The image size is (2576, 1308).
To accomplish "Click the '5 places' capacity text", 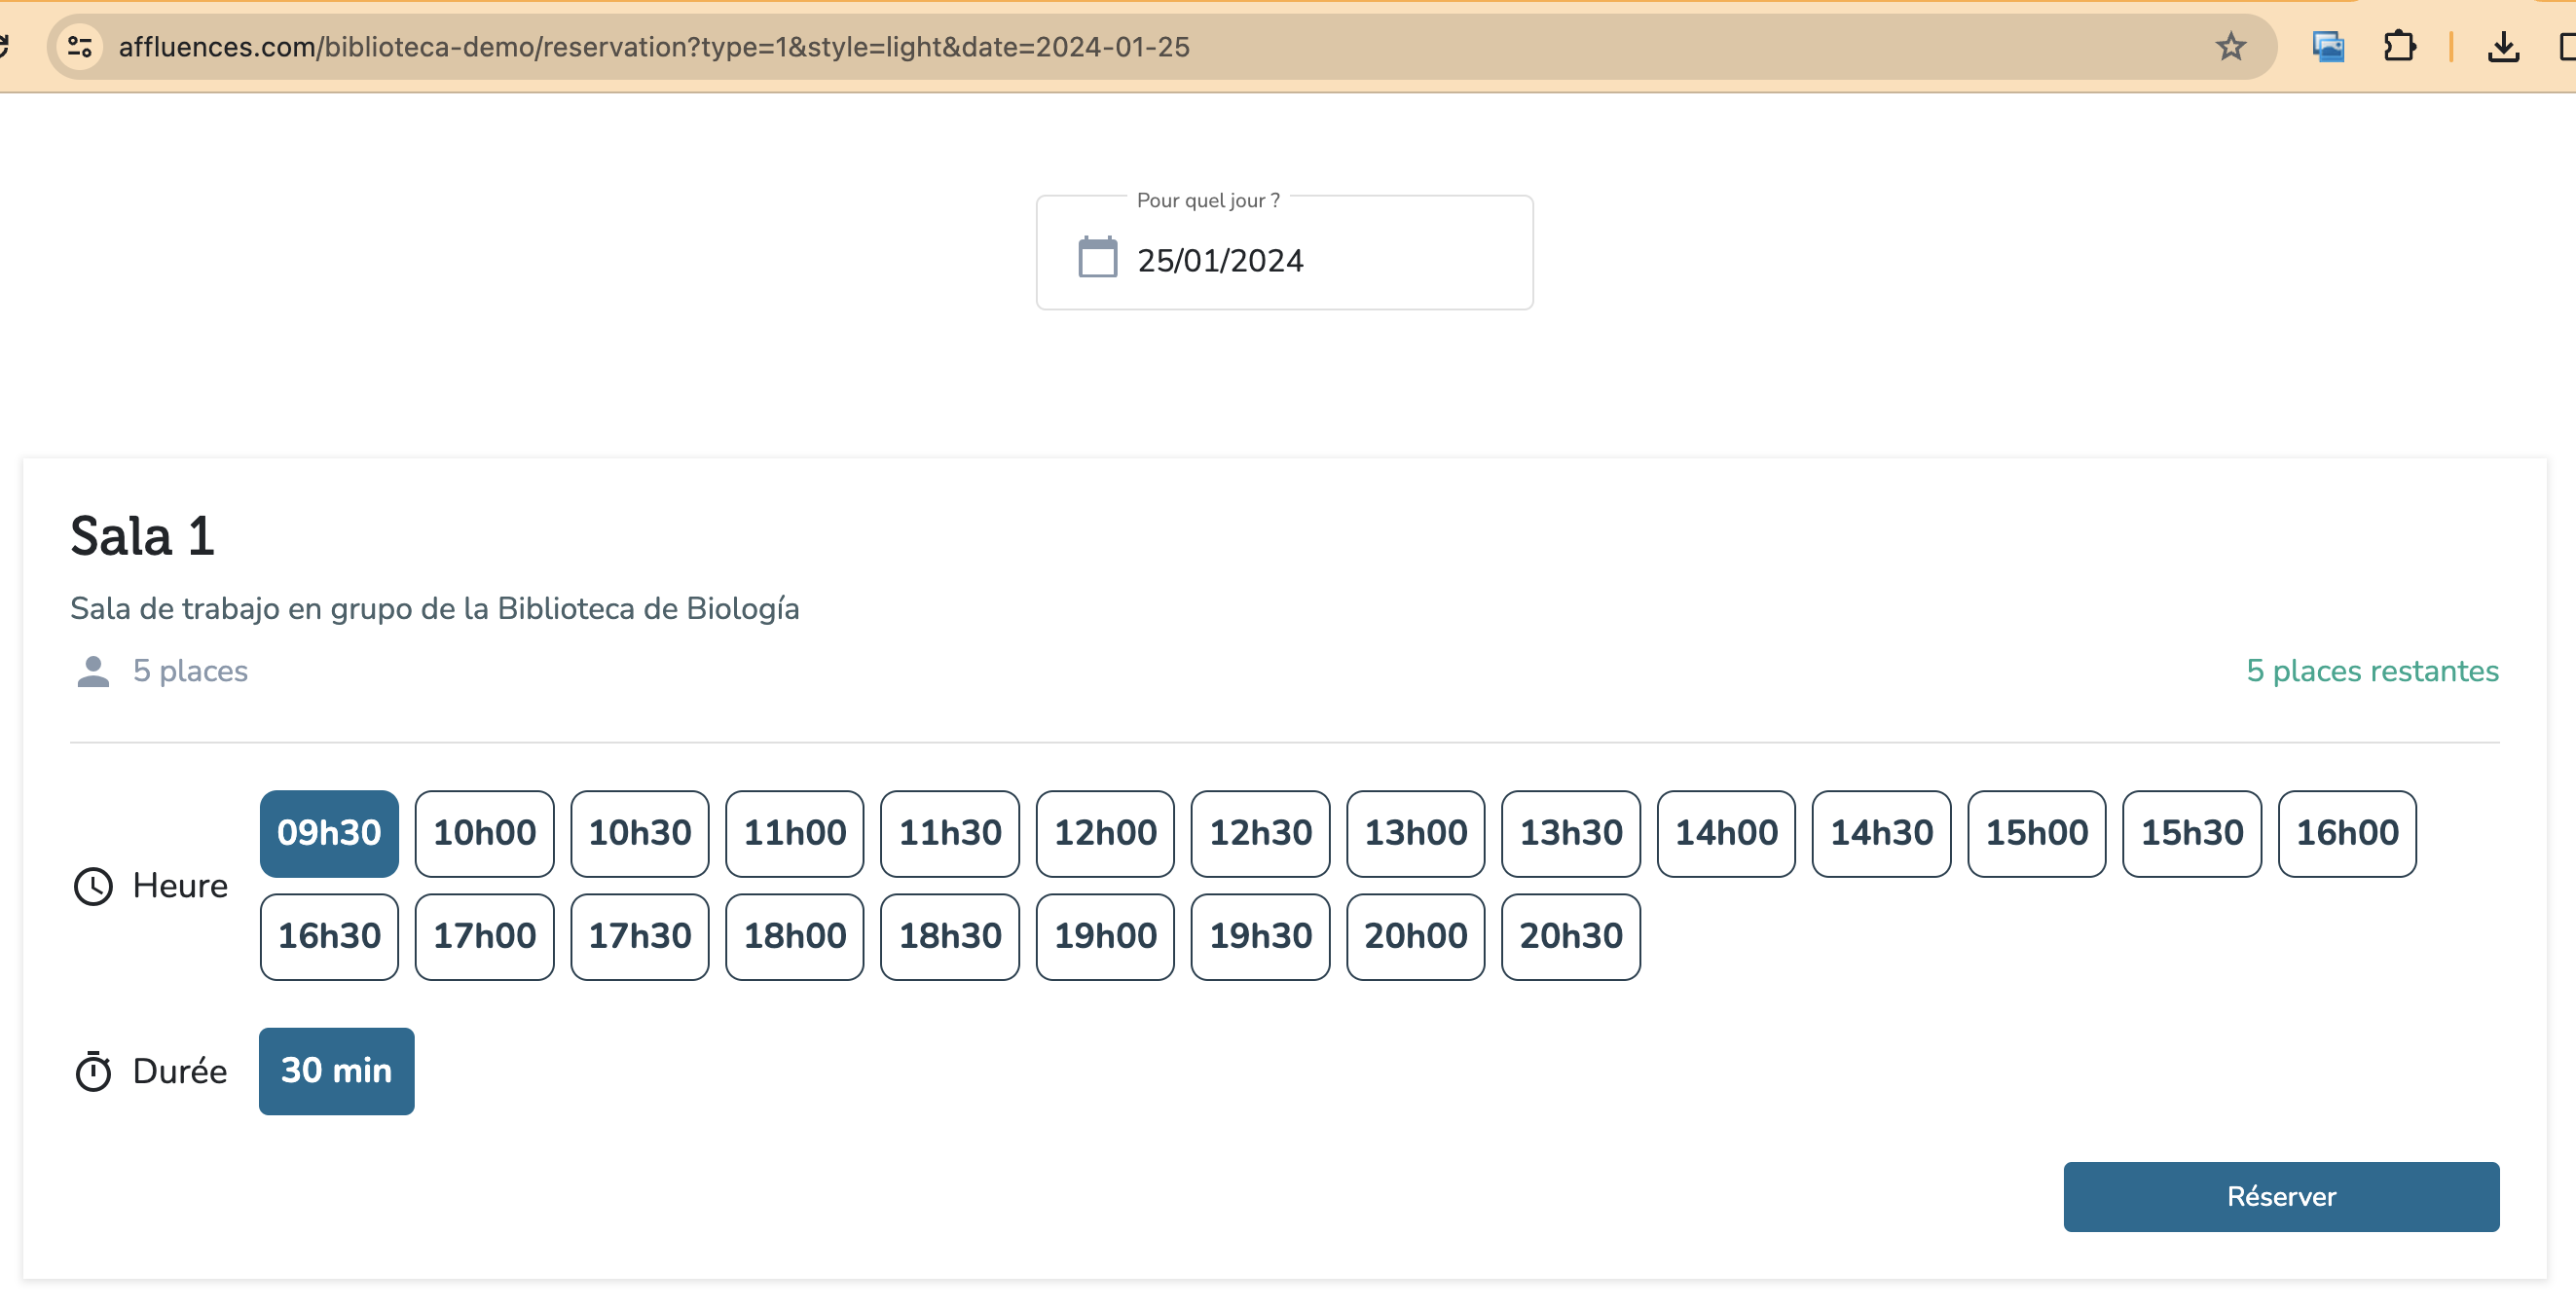I will click(x=190, y=671).
